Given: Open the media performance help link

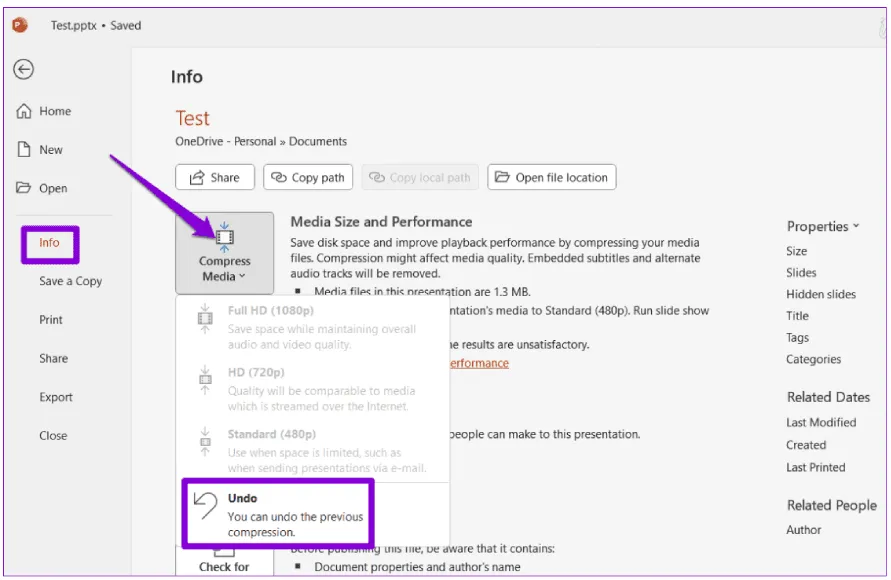Looking at the screenshot, I should pos(478,363).
